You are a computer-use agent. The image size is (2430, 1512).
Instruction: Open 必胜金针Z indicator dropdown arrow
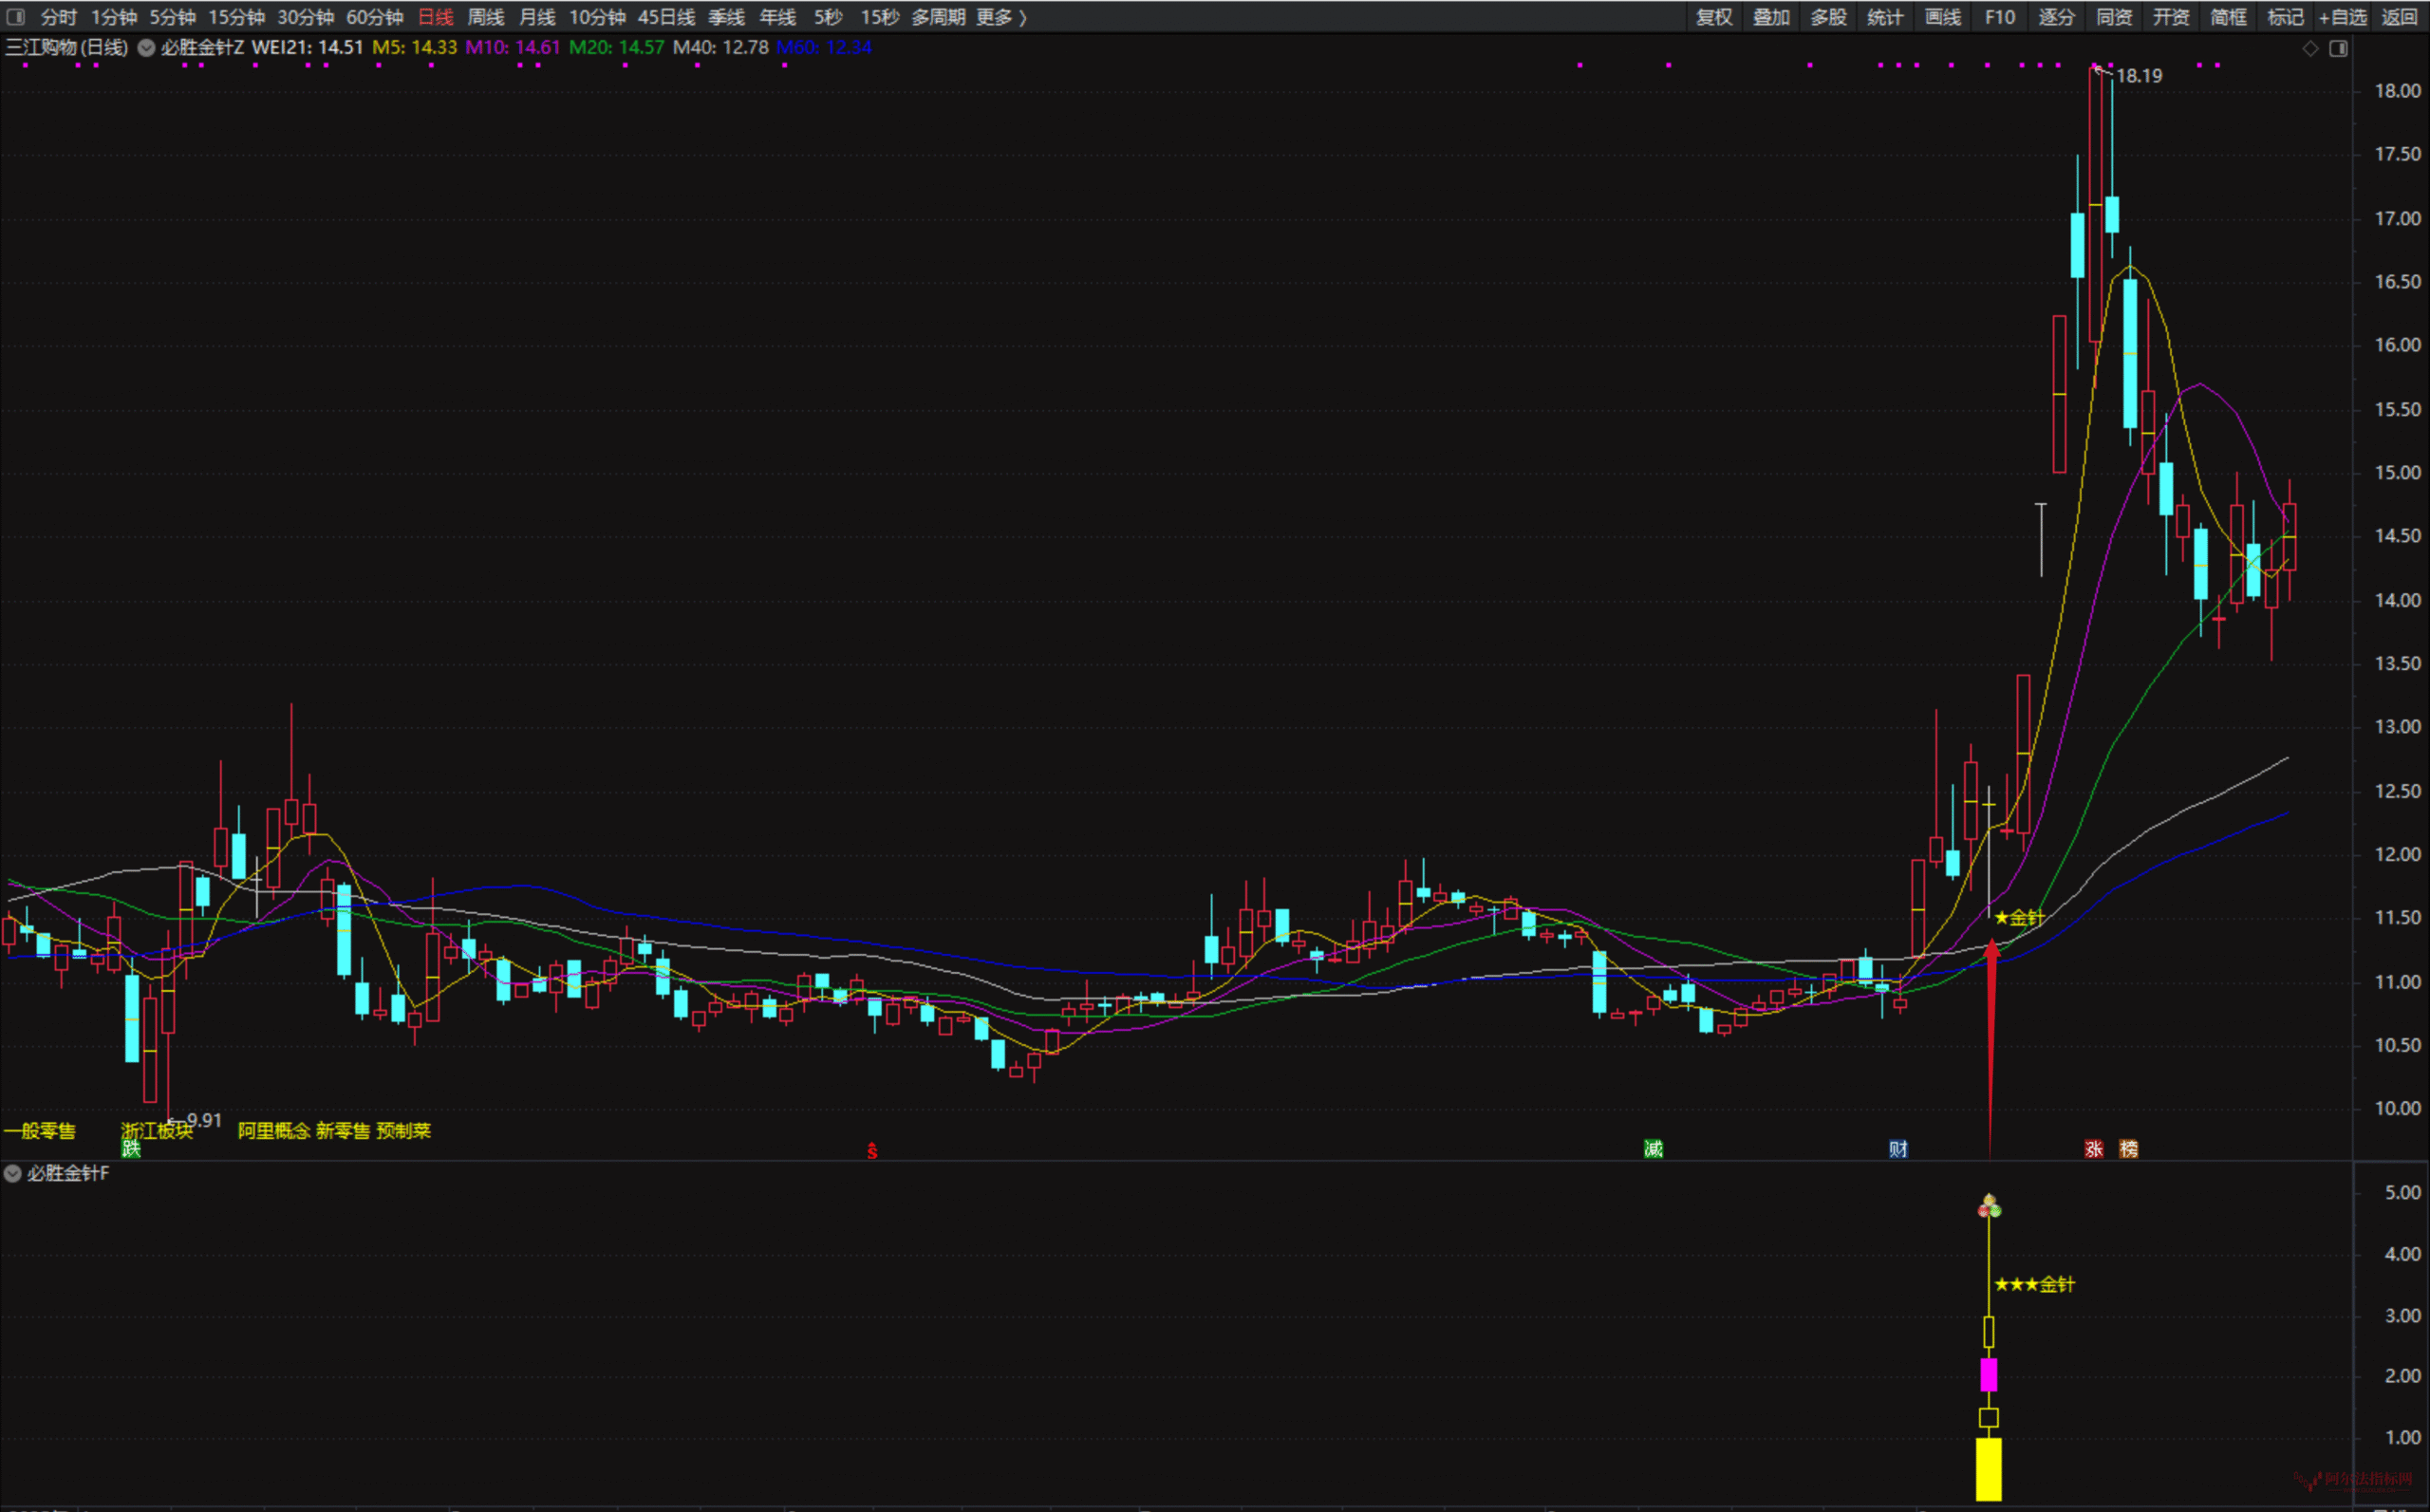pos(146,48)
